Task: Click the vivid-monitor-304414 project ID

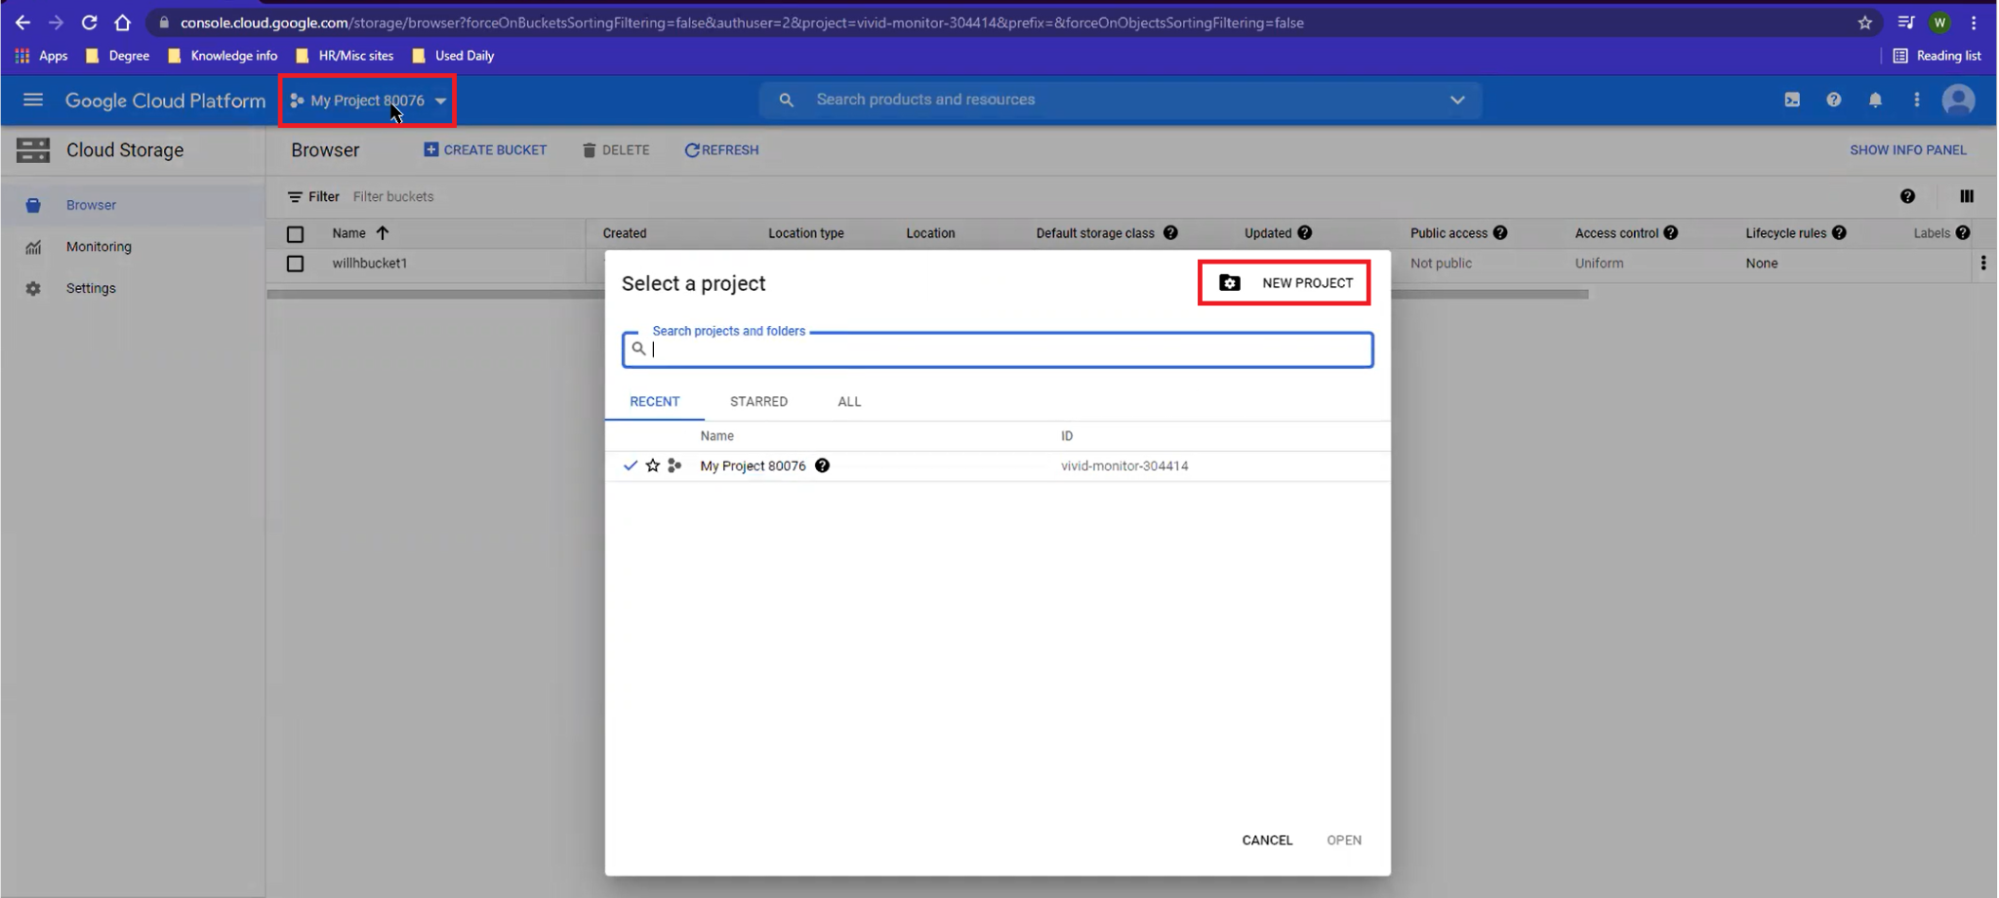Action: click(x=1125, y=466)
